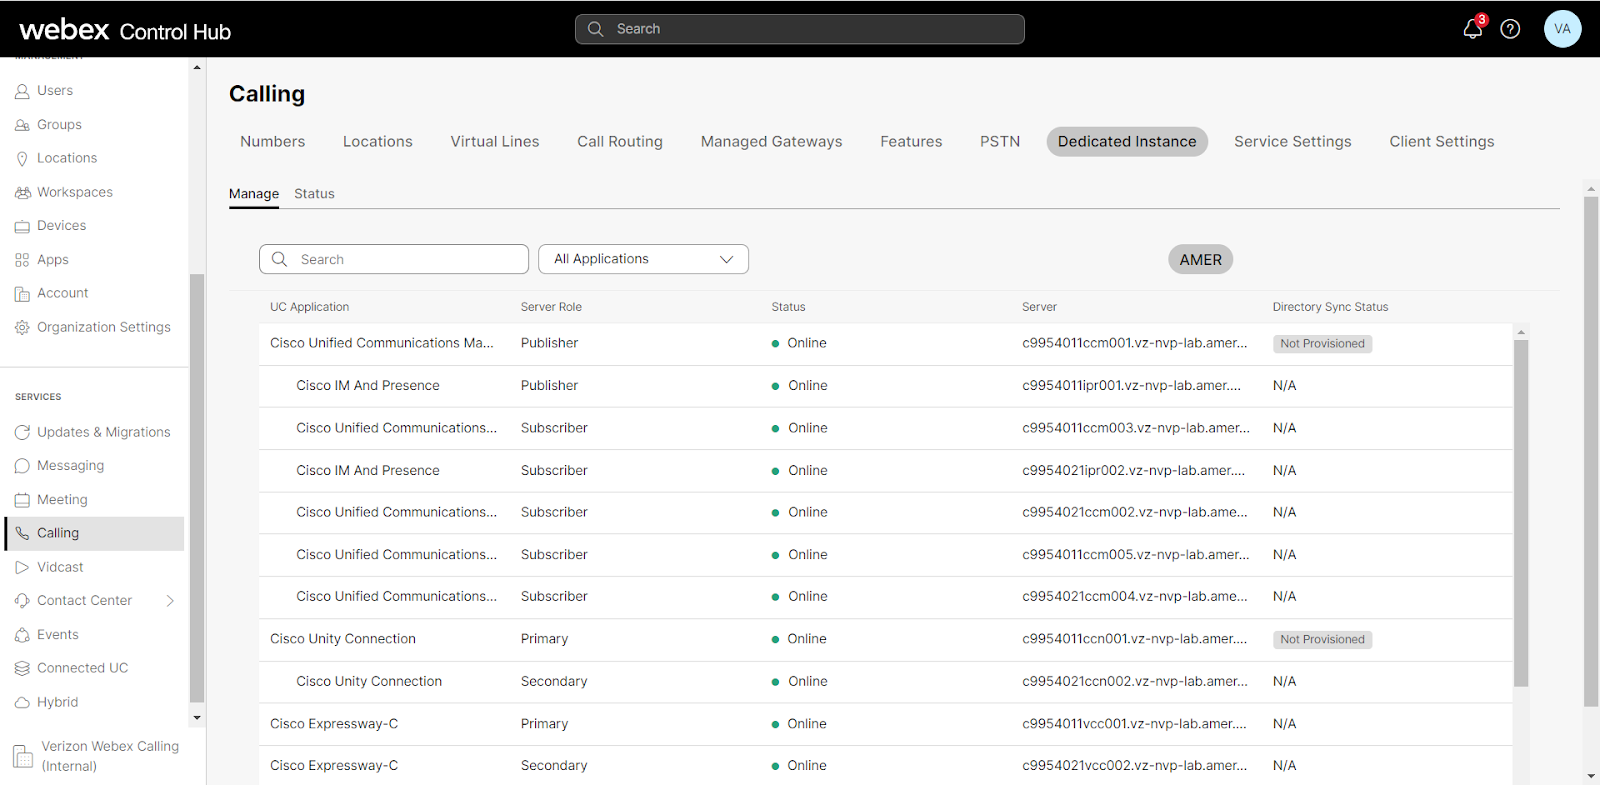1600x785 pixels.
Task: Click the global Search field in header
Action: tap(800, 29)
